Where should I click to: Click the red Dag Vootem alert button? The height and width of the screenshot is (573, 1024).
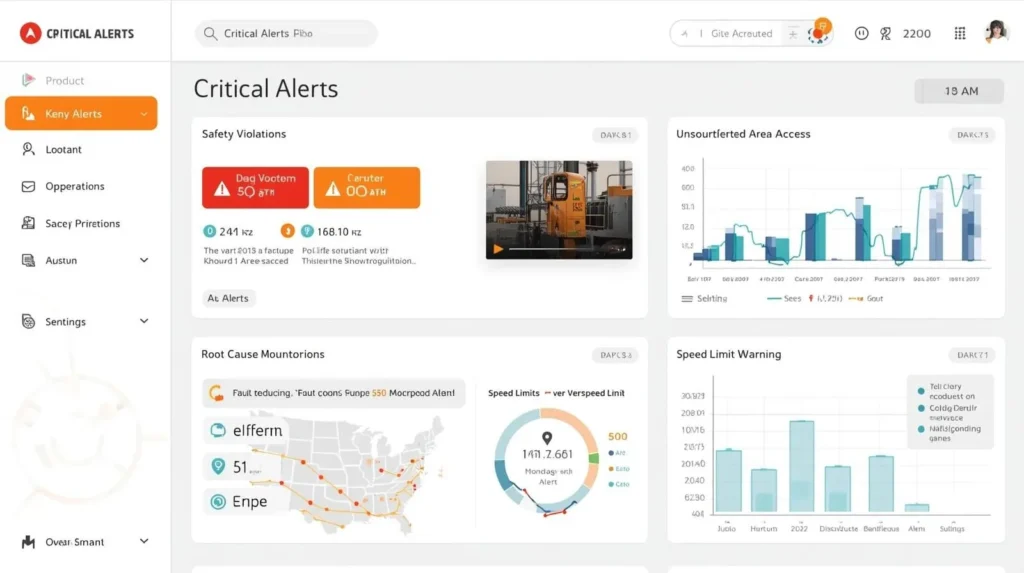tap(256, 187)
